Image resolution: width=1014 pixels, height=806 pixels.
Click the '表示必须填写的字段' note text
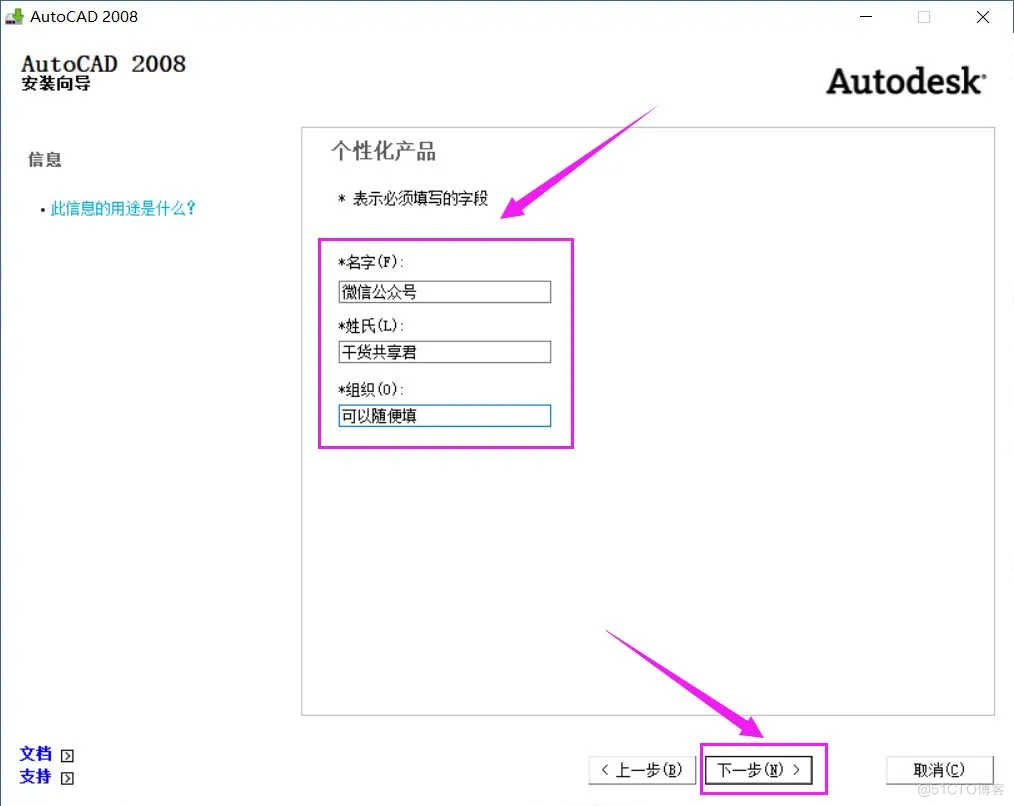[420, 199]
